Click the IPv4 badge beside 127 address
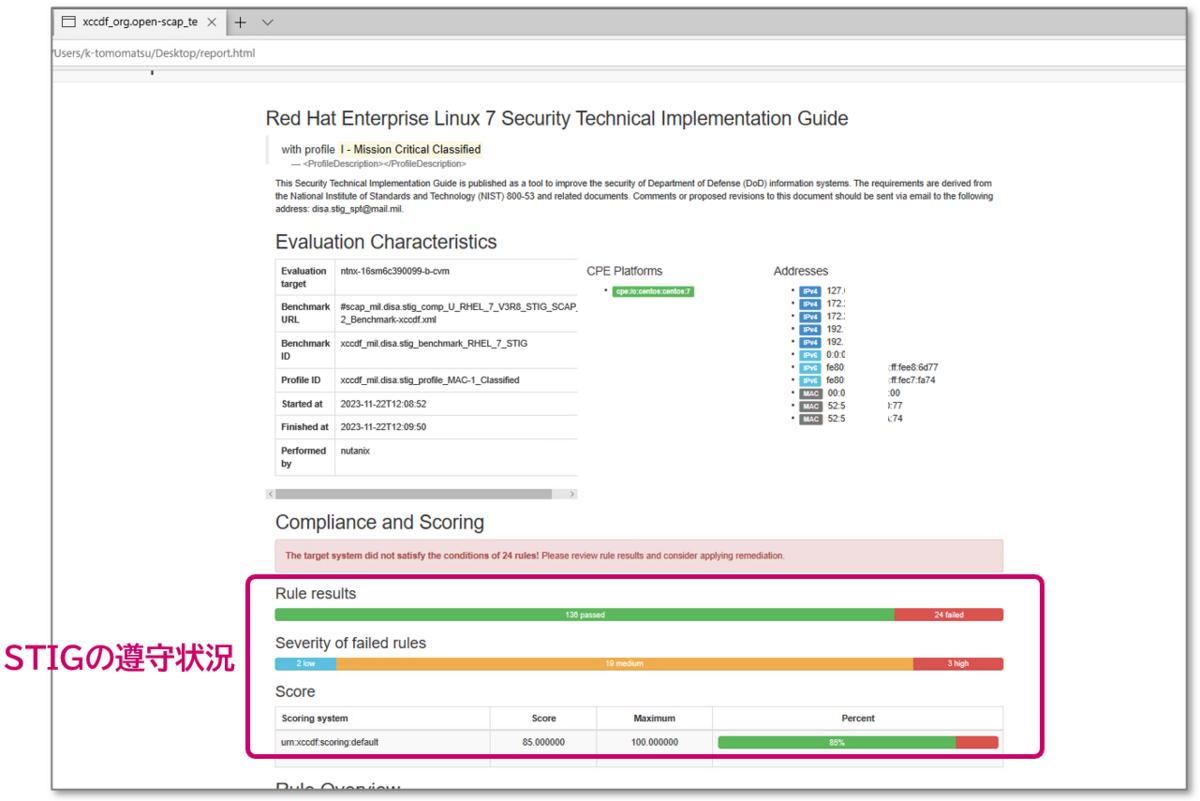Viewport: 1200px width, 801px height. [810, 291]
